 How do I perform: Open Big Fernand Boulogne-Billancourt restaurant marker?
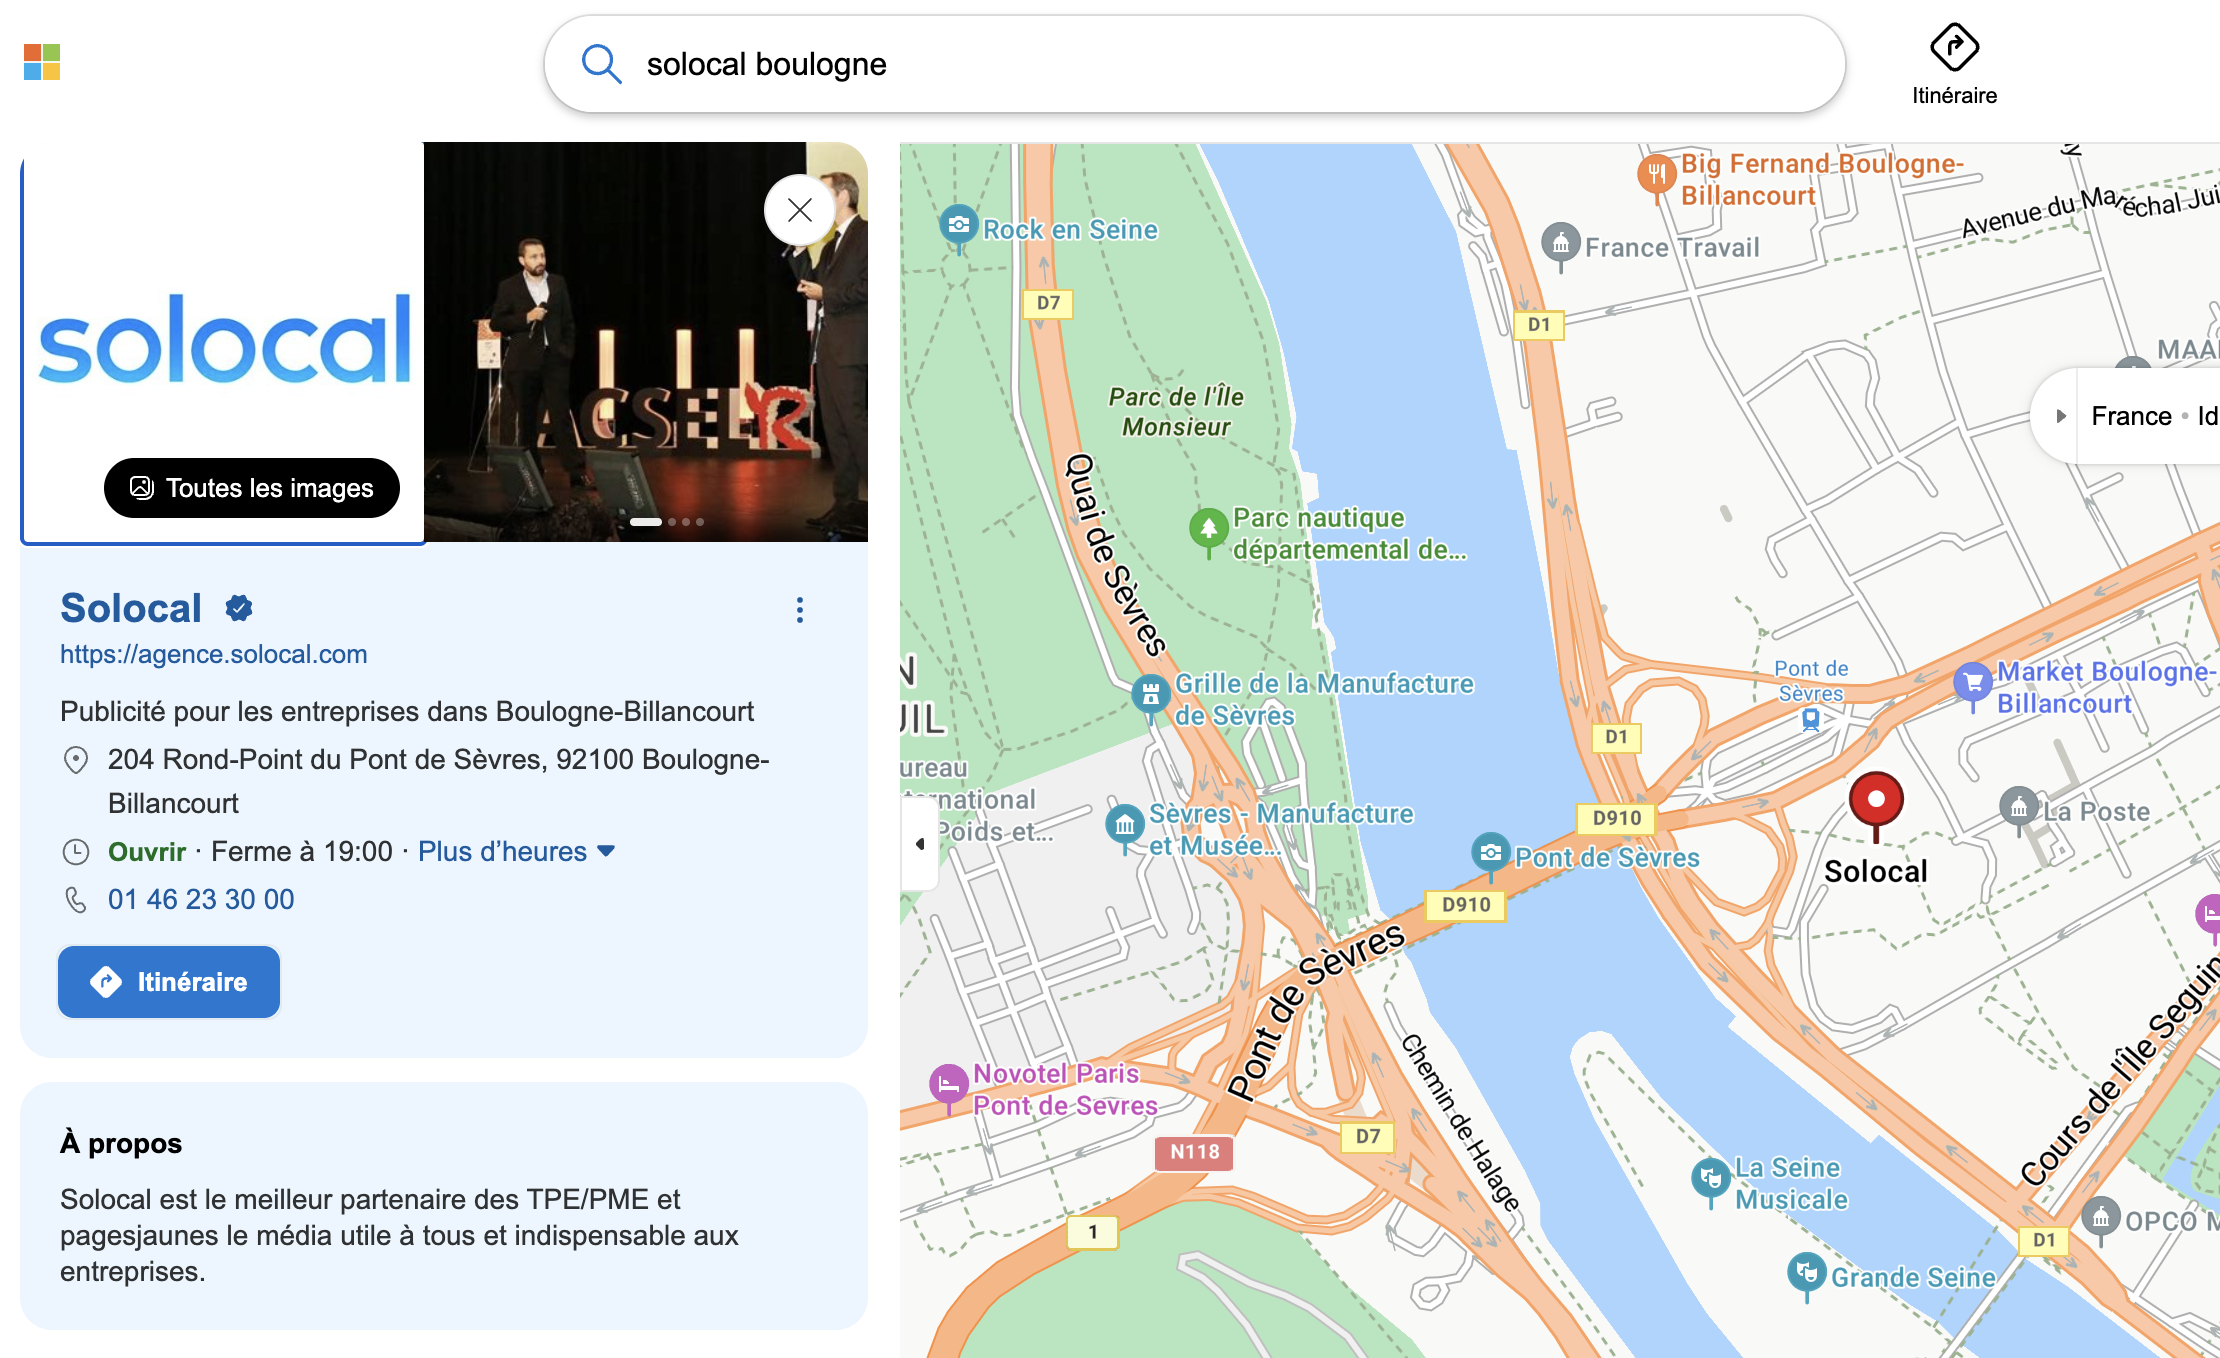[1656, 178]
